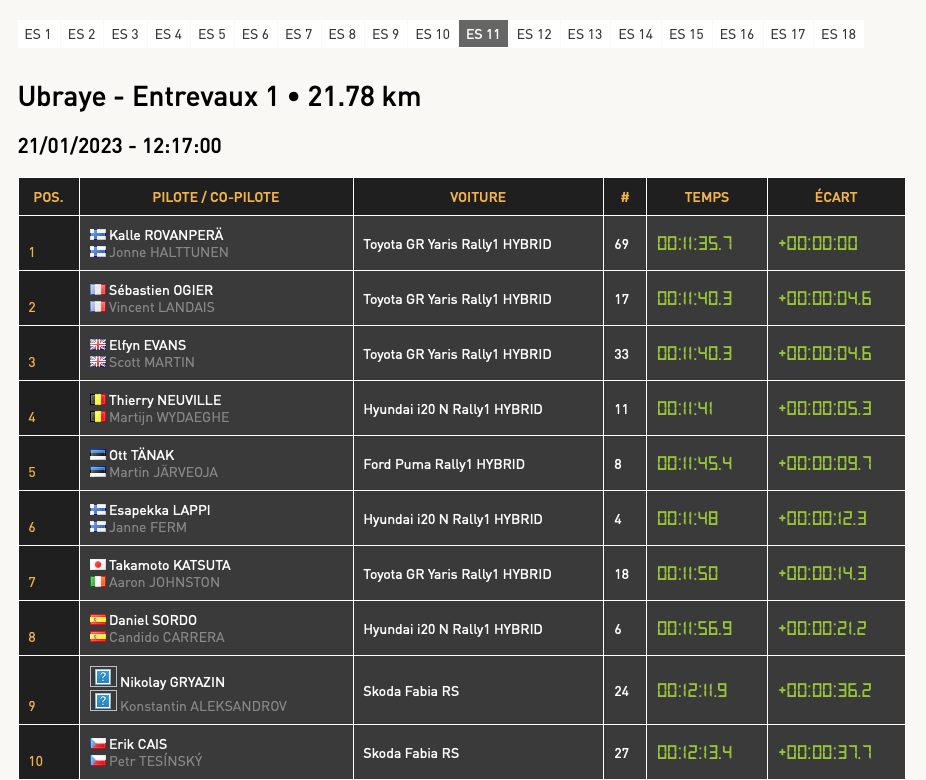Click the Belgian flag beside Martijn WYDAEGHE

click(x=98, y=416)
